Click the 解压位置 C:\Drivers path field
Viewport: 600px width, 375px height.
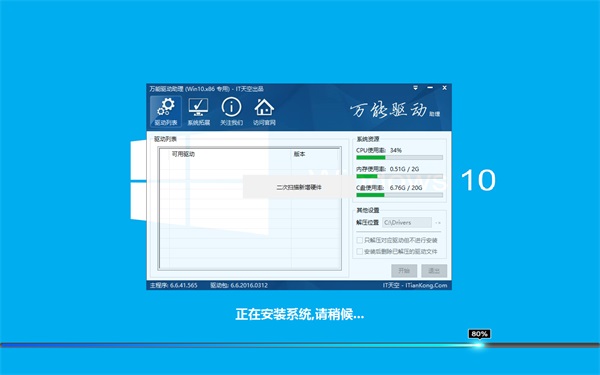click(407, 222)
